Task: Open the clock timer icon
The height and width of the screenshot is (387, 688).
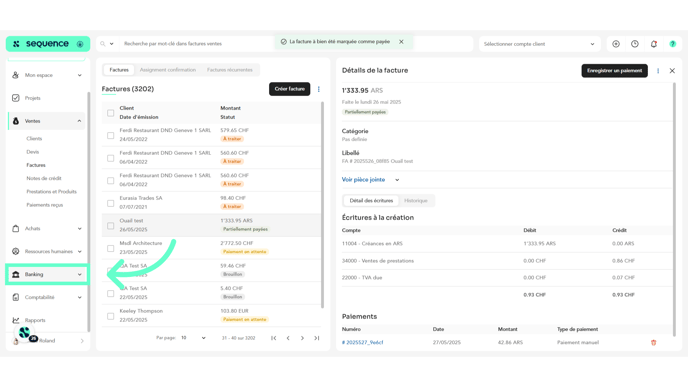Action: coord(635,44)
